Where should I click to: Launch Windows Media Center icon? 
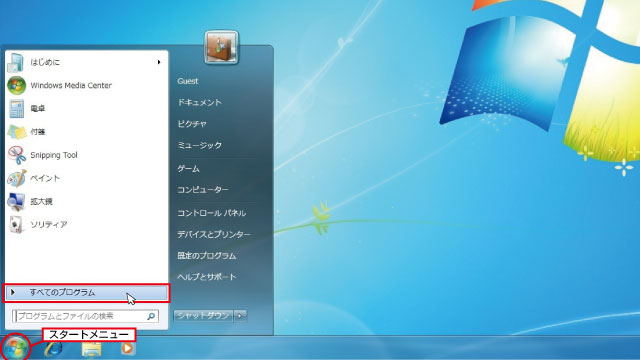pos(16,85)
